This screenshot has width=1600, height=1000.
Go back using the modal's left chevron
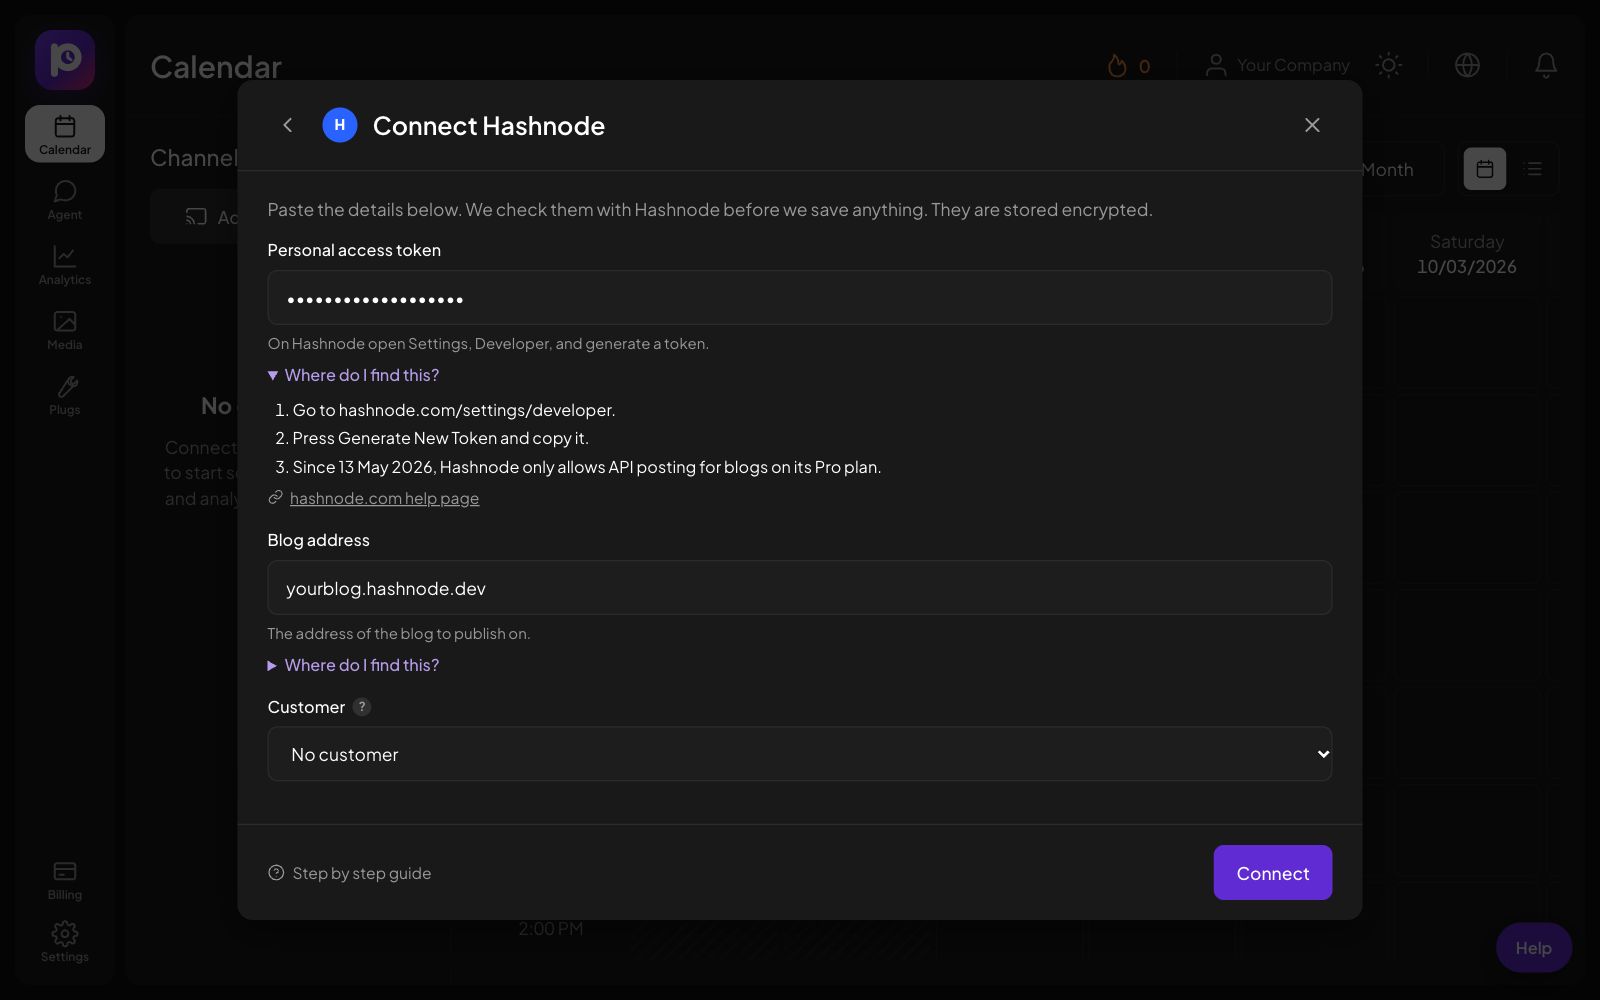[x=288, y=125]
